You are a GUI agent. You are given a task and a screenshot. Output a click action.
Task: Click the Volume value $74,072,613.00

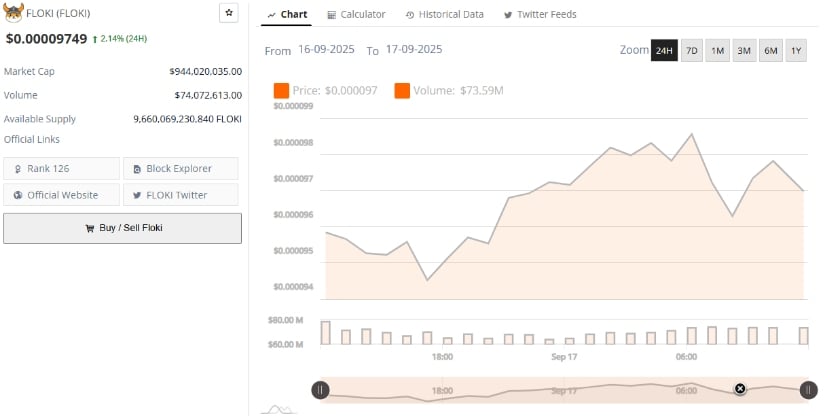pos(208,95)
